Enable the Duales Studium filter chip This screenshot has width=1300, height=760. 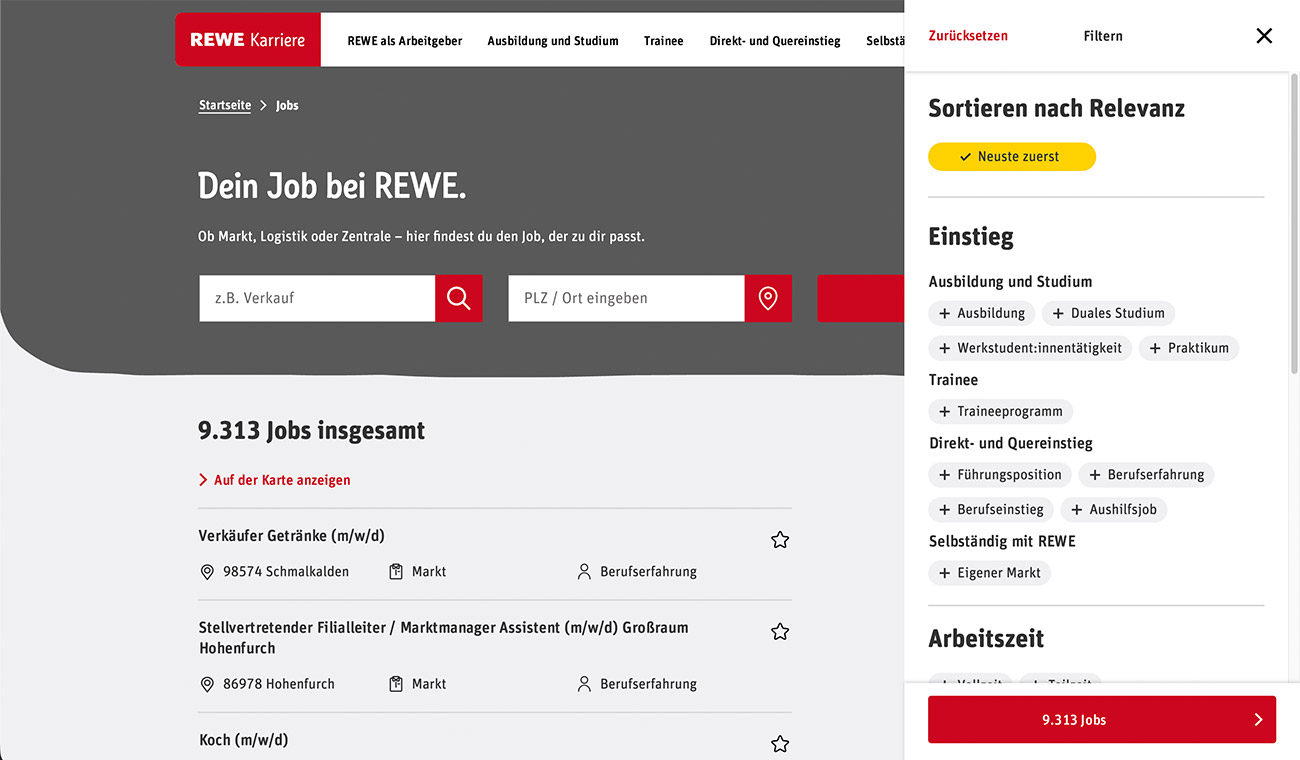tap(1108, 313)
